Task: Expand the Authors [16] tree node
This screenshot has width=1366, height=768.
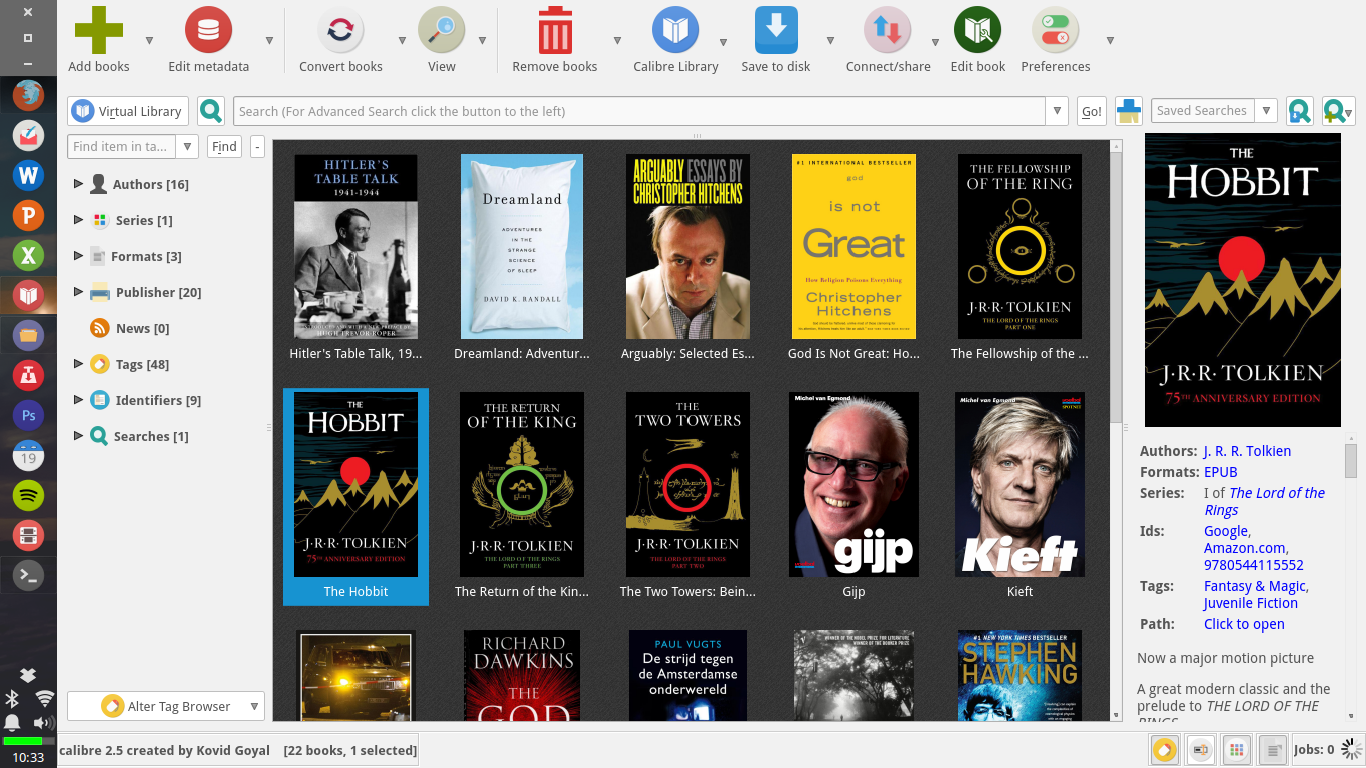Action: [78, 184]
